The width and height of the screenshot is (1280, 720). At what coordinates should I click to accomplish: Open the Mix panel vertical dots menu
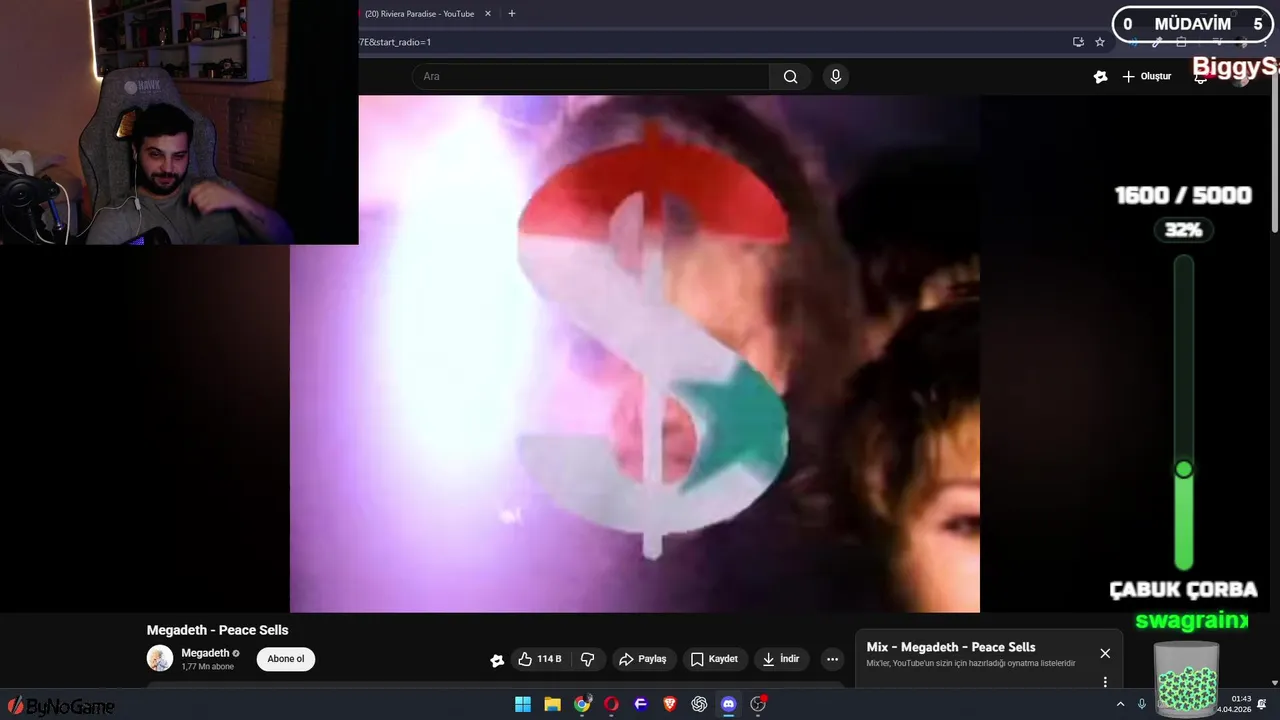point(1105,682)
